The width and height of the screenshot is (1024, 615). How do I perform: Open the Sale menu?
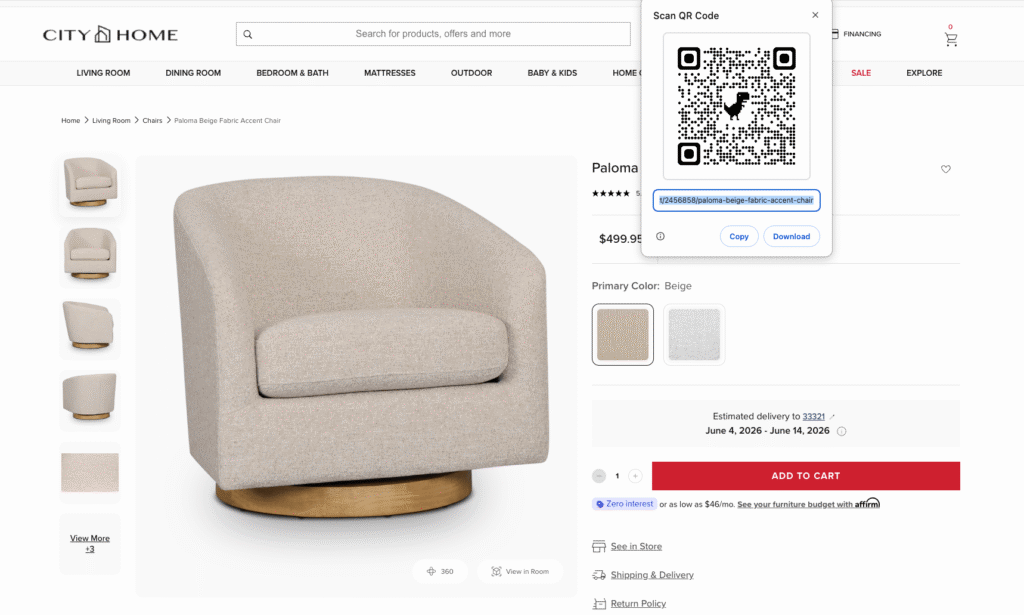tap(861, 73)
